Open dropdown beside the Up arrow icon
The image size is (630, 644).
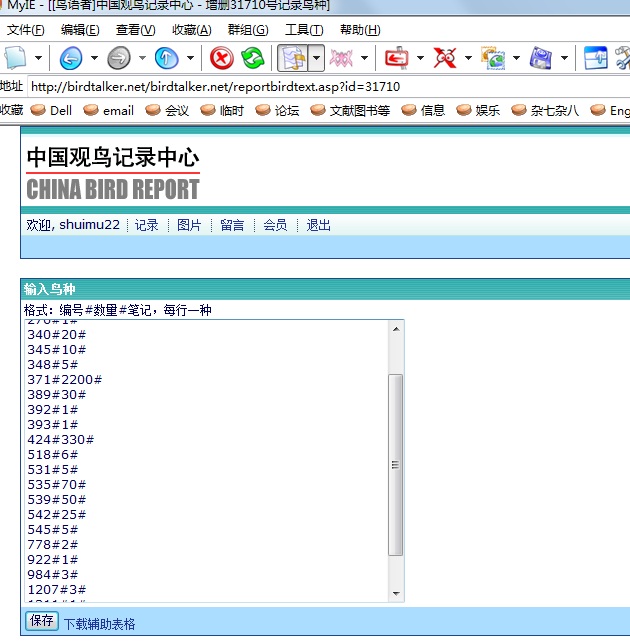pos(190,58)
